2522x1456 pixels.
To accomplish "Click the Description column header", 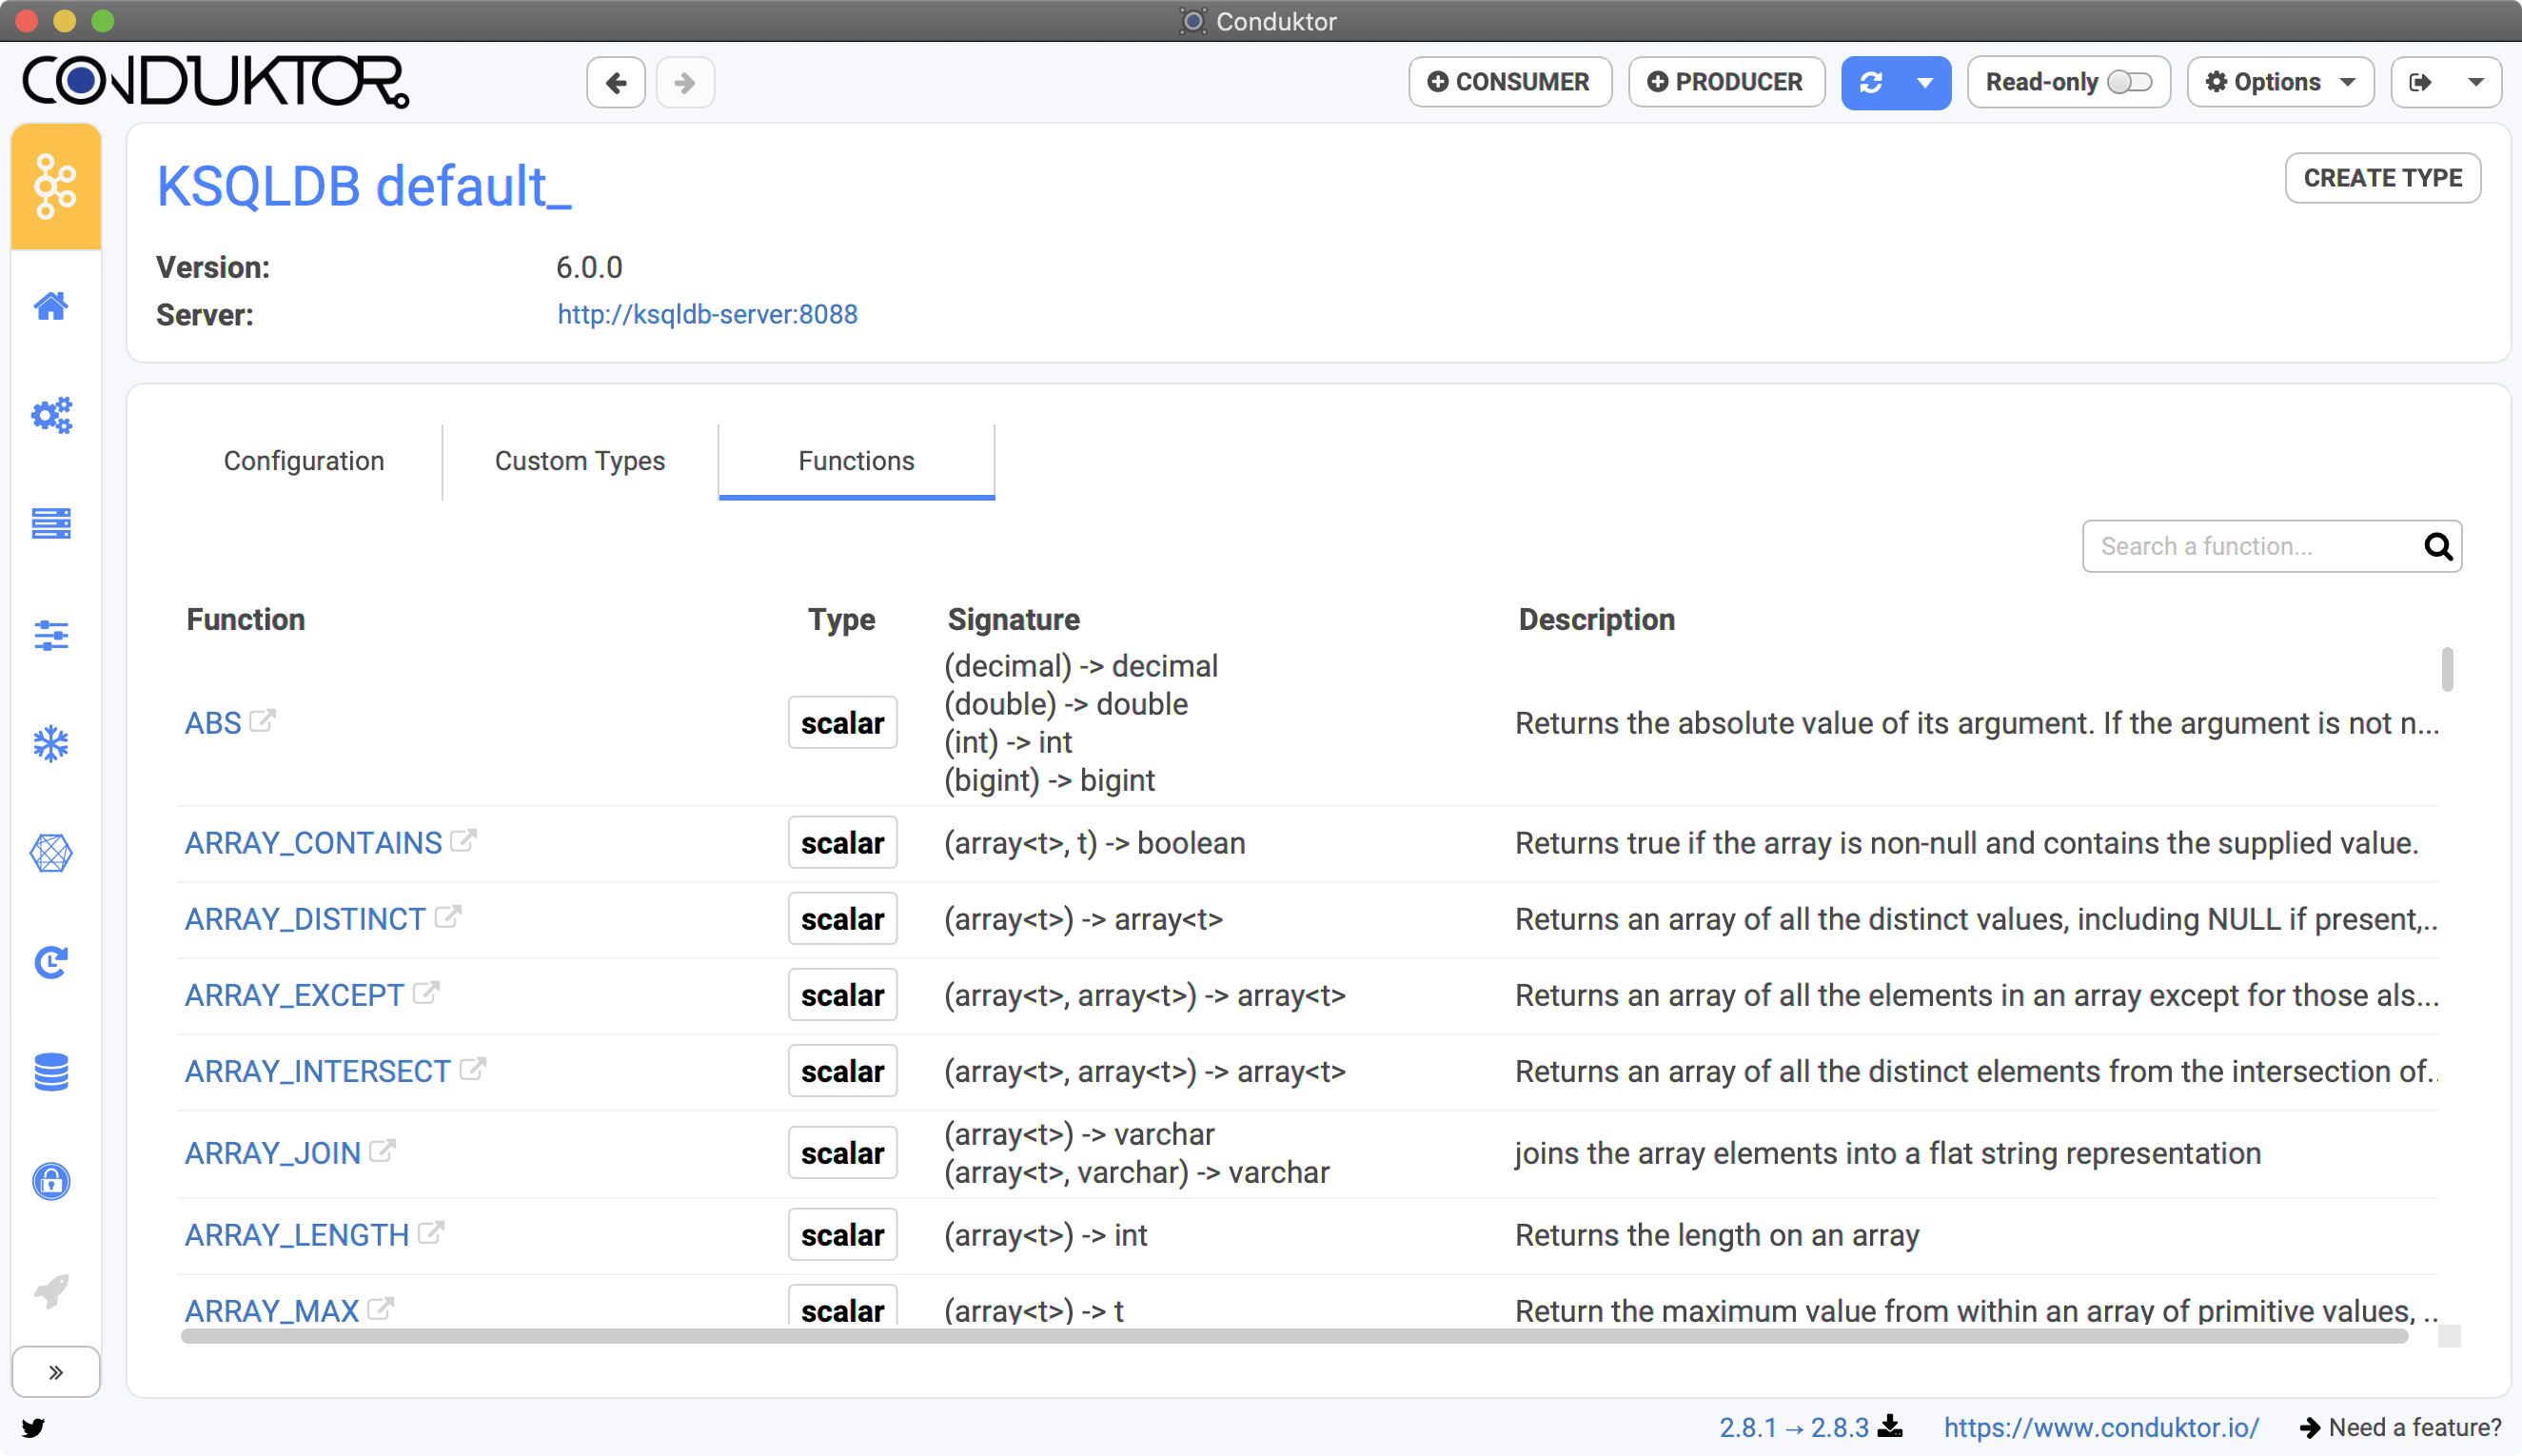I will pyautogui.click(x=1596, y=620).
